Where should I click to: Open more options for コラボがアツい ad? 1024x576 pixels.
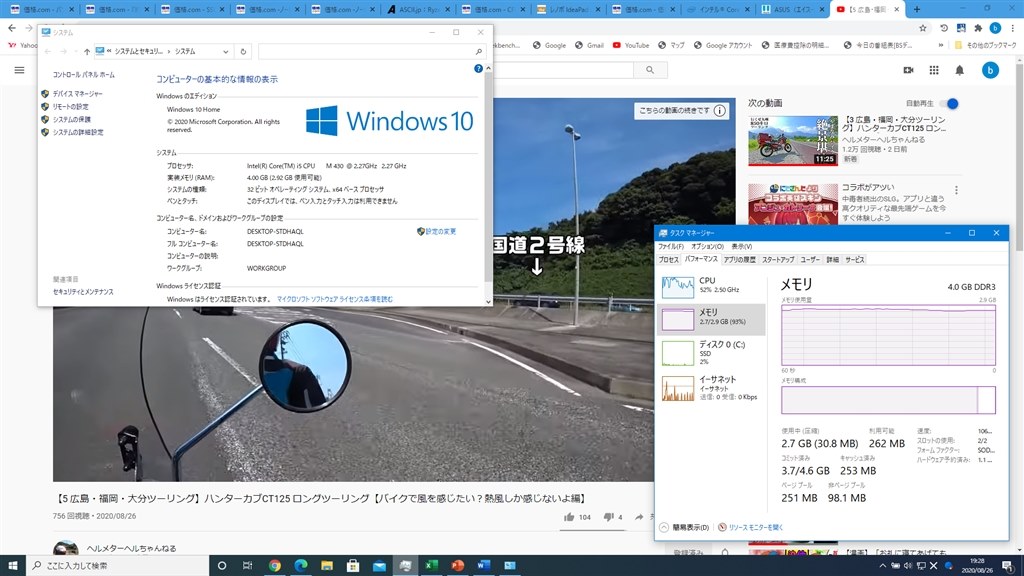[x=956, y=190]
